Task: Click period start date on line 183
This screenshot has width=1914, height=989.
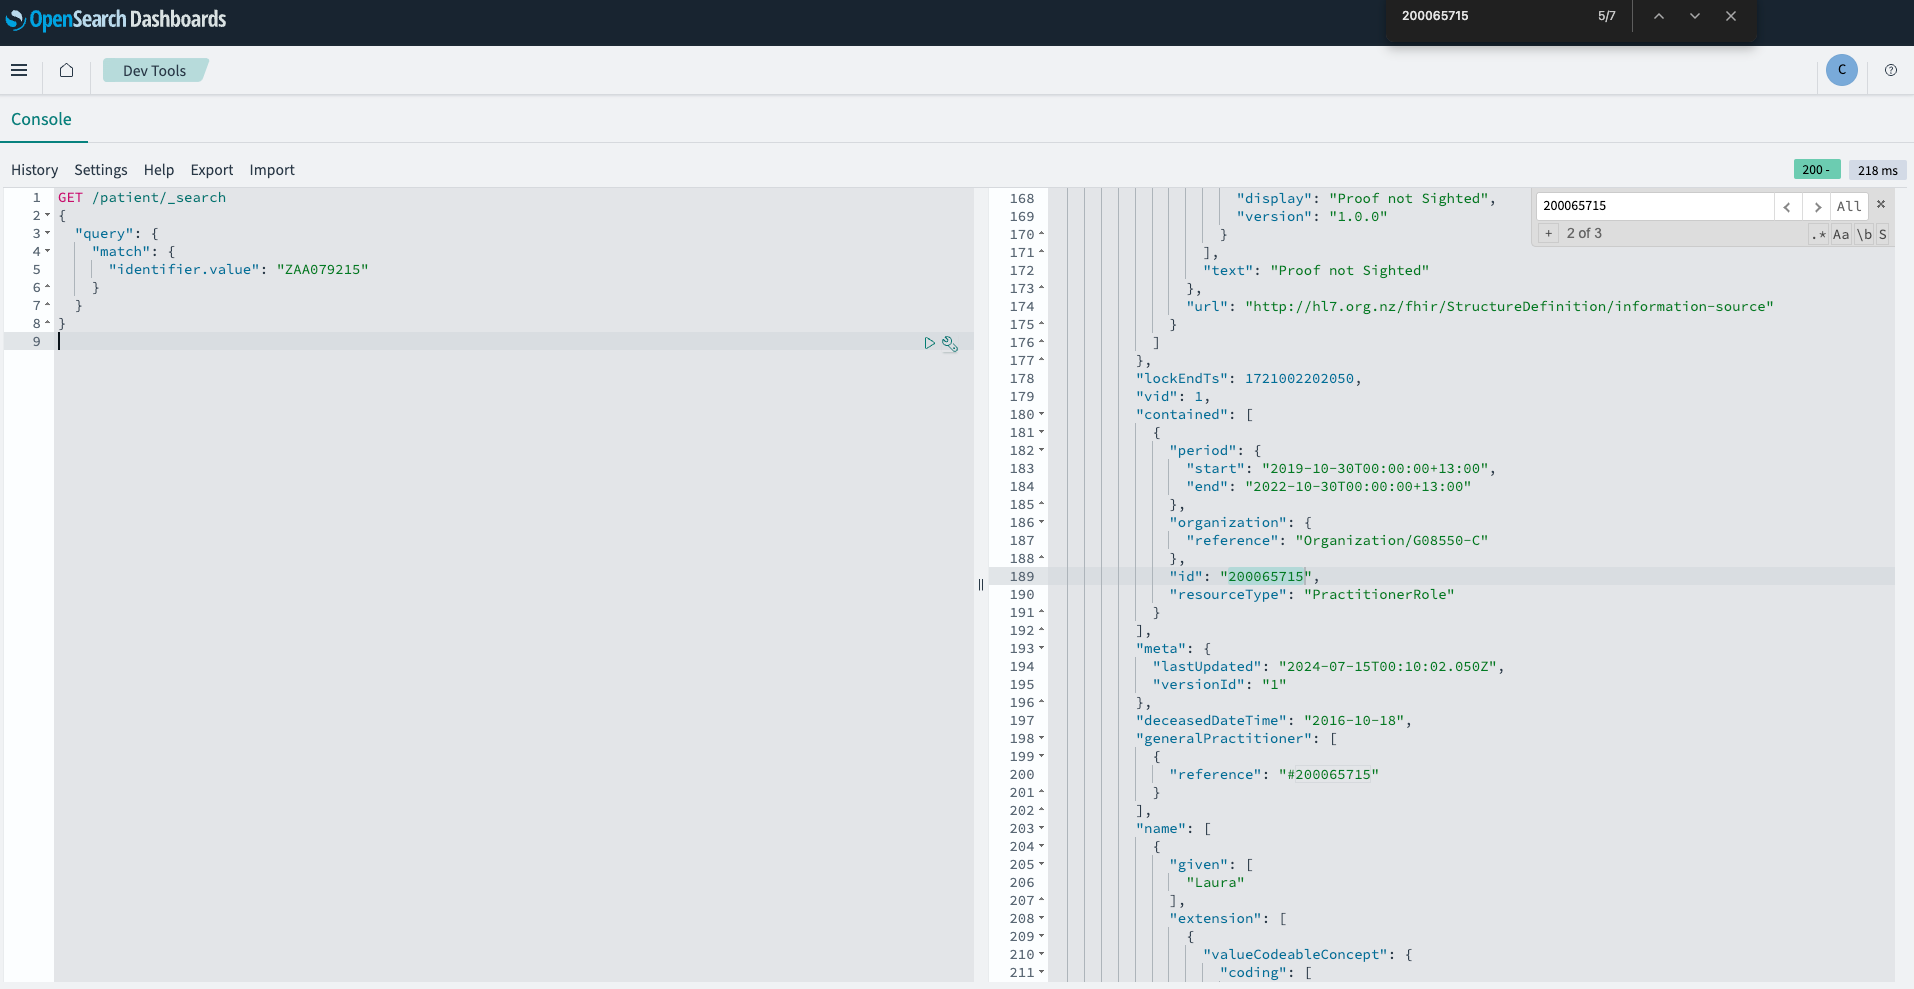Action: coord(1374,469)
